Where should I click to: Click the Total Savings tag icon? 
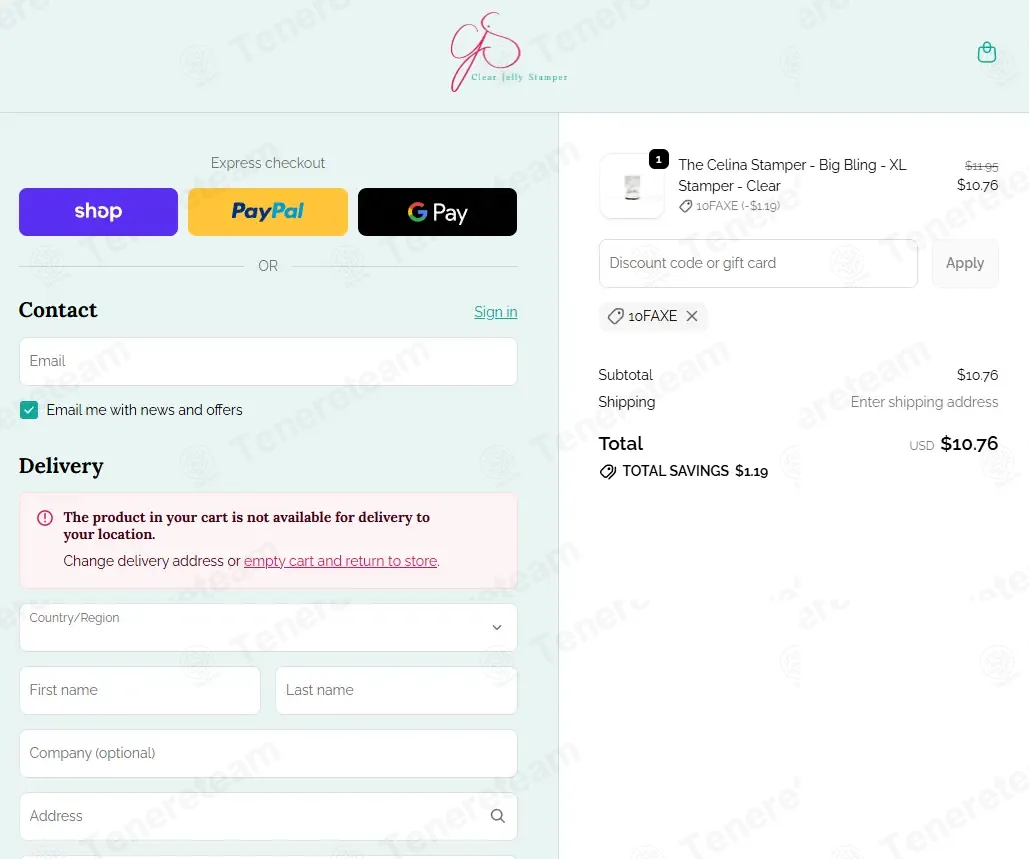[608, 471]
